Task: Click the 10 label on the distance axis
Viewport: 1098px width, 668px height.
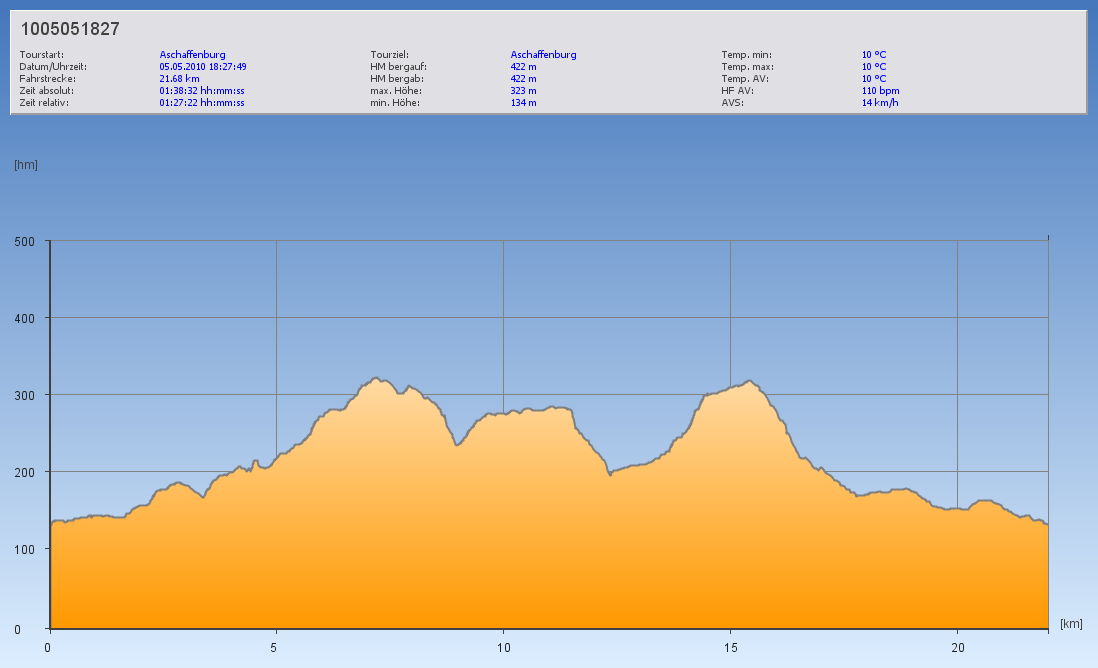Action: (503, 647)
